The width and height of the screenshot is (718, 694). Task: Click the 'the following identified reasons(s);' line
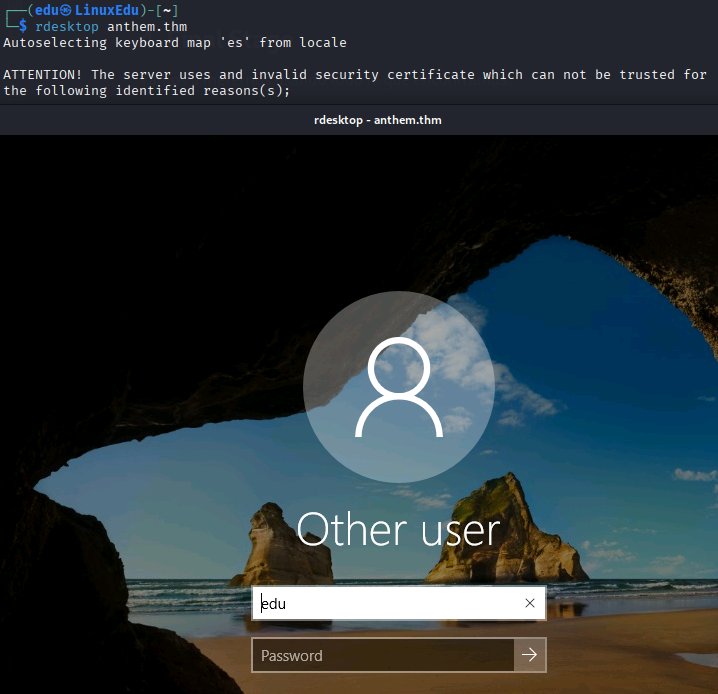point(147,91)
